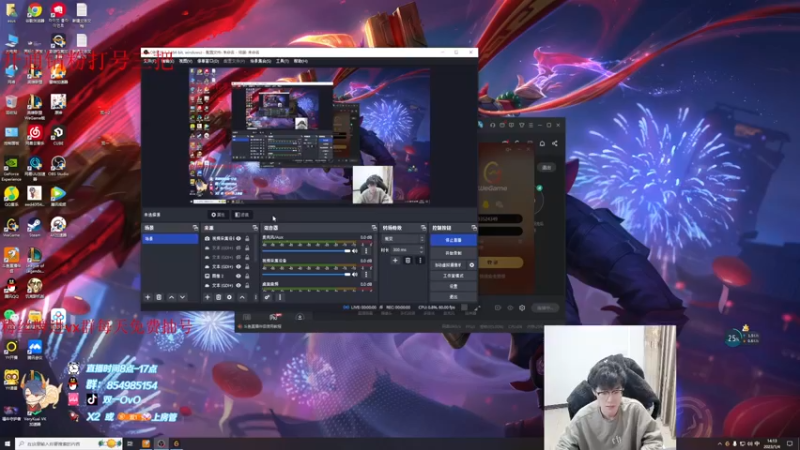Move scene up in Scenes panel

click(x=171, y=297)
